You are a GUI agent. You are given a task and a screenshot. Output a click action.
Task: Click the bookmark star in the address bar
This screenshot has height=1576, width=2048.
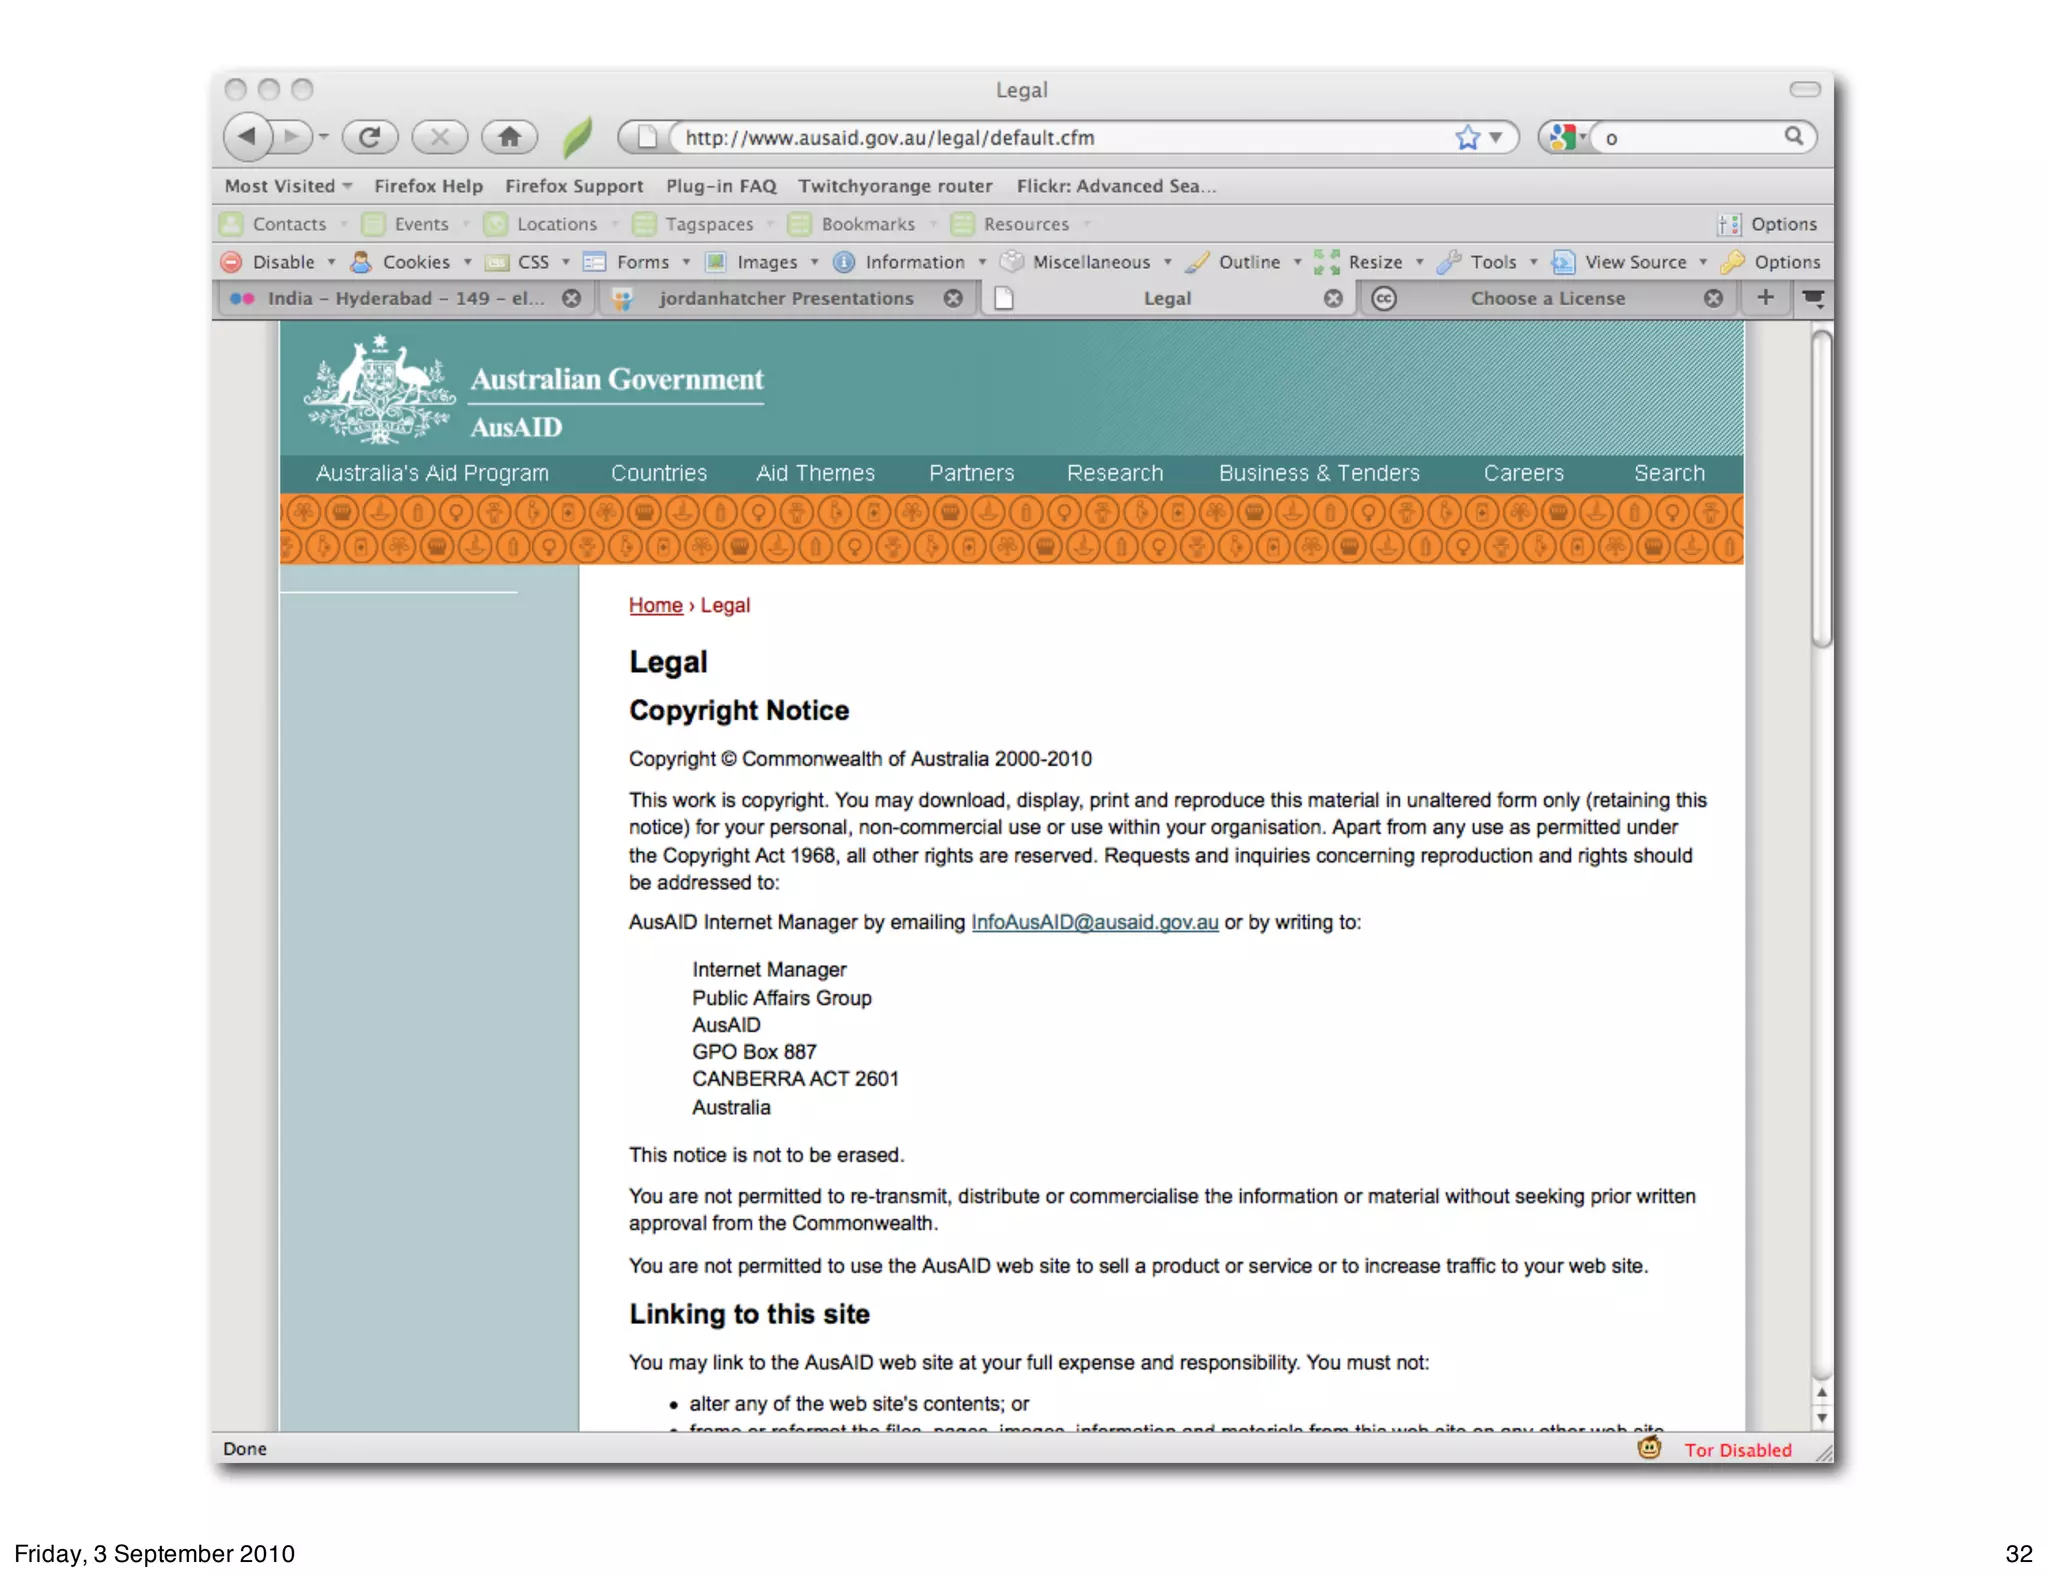tap(1466, 137)
